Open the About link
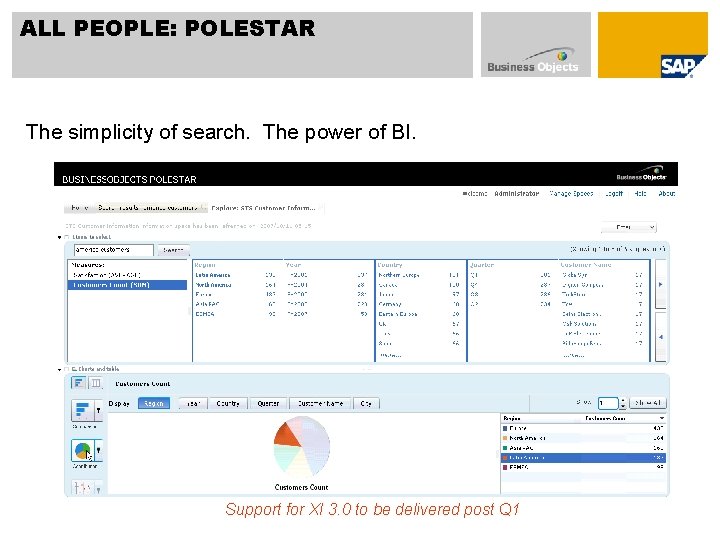The image size is (720, 540). pos(666,193)
